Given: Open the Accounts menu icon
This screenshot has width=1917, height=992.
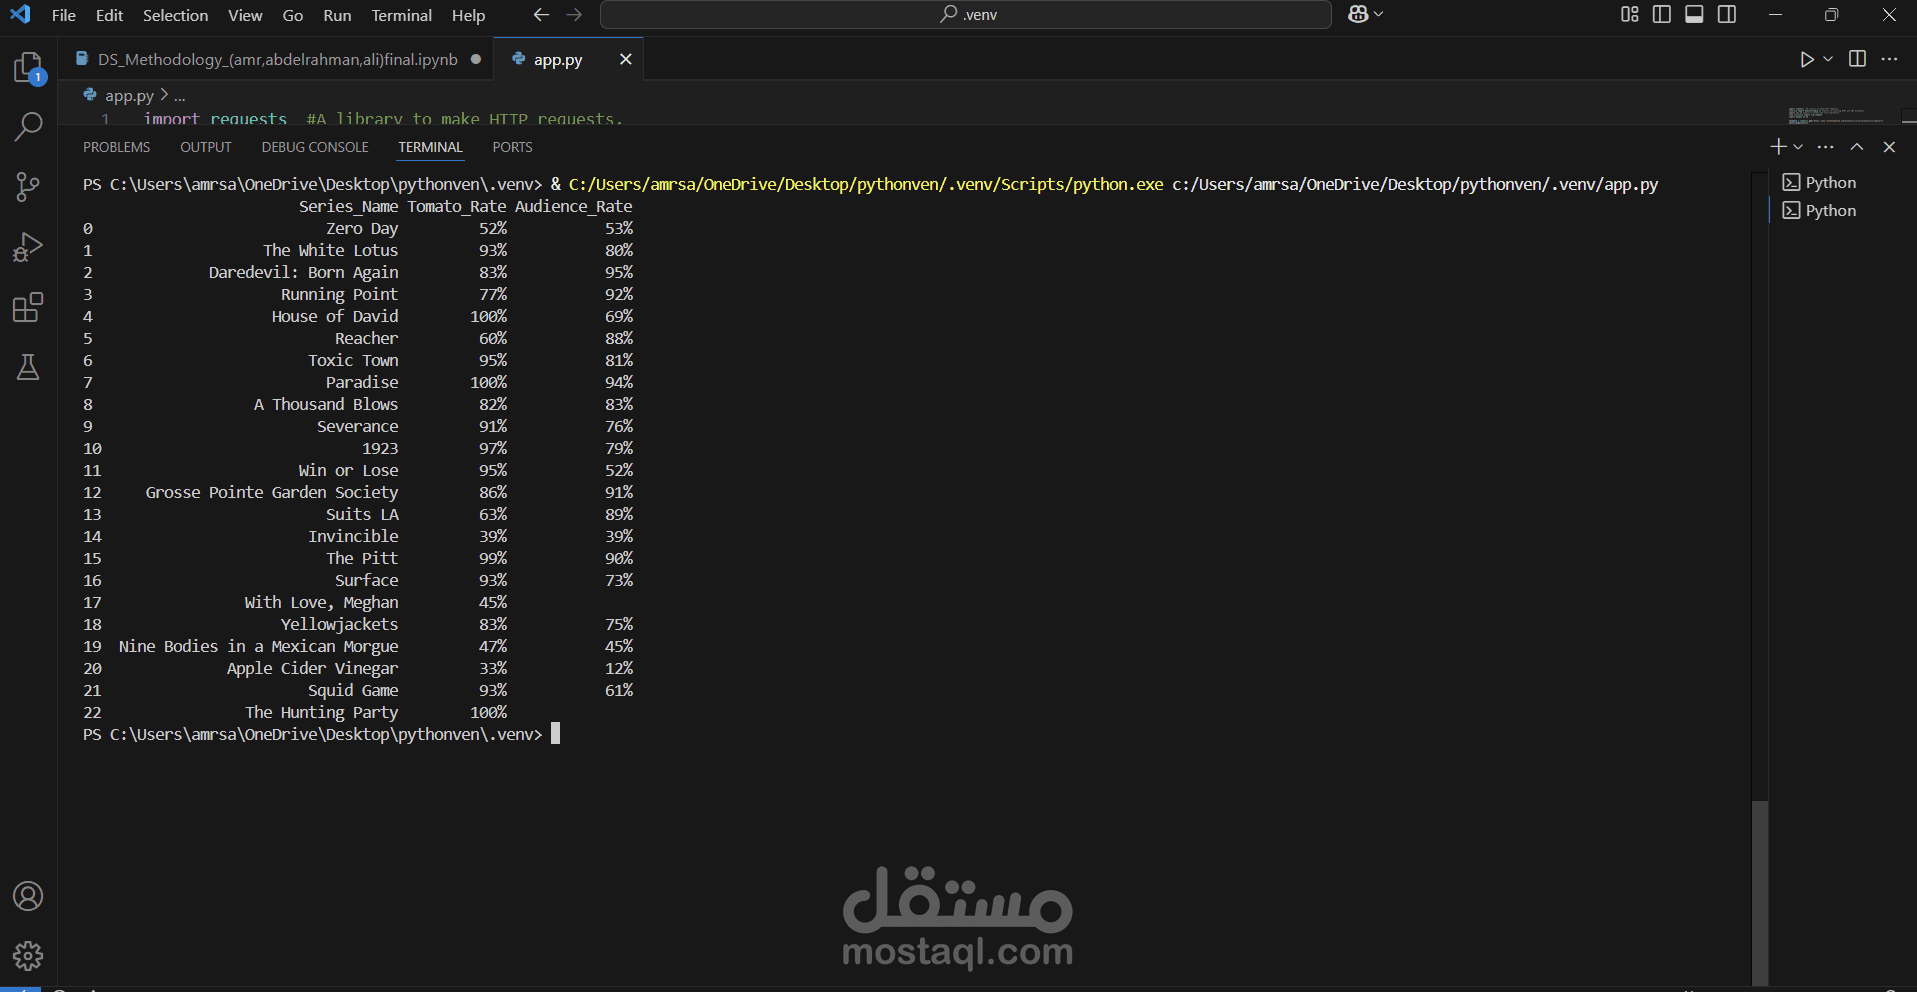Looking at the screenshot, I should point(28,896).
